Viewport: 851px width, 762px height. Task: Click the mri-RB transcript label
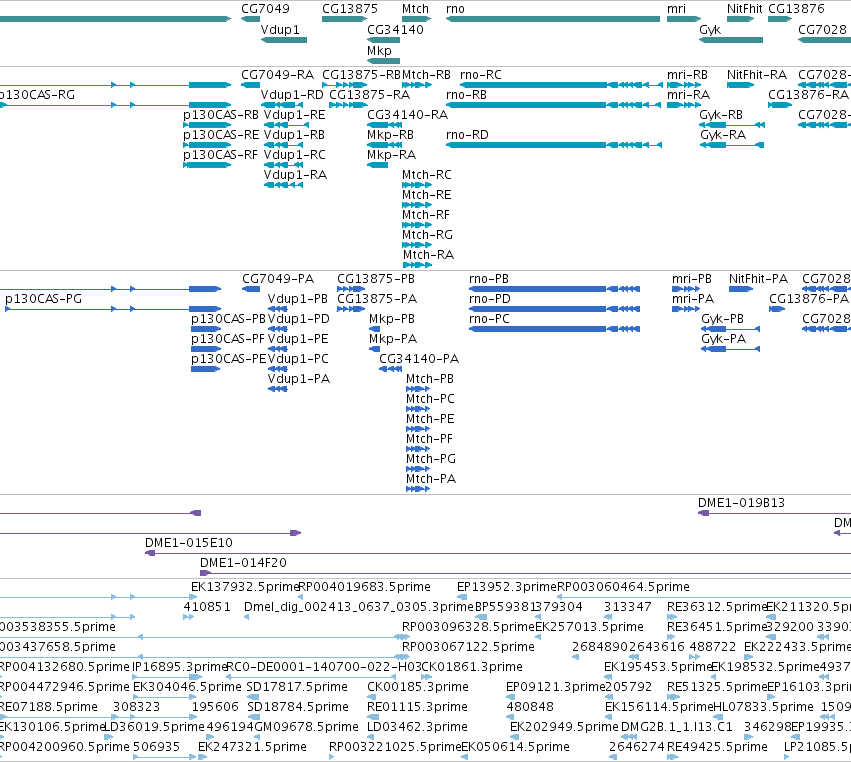687,74
